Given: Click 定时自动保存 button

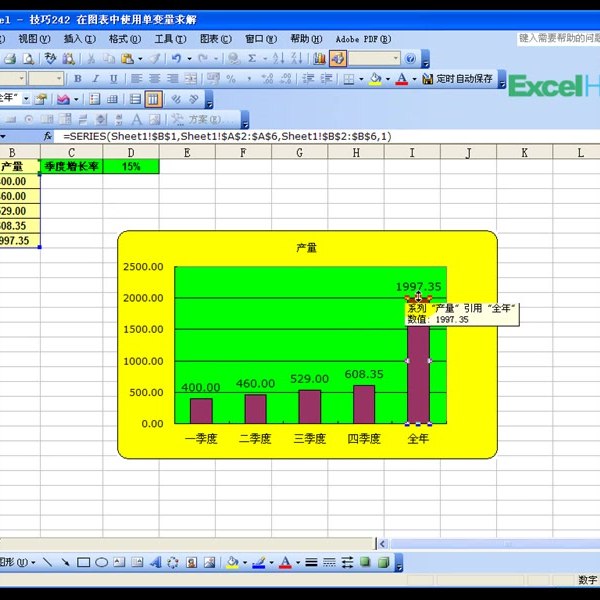Looking at the screenshot, I should (457, 79).
